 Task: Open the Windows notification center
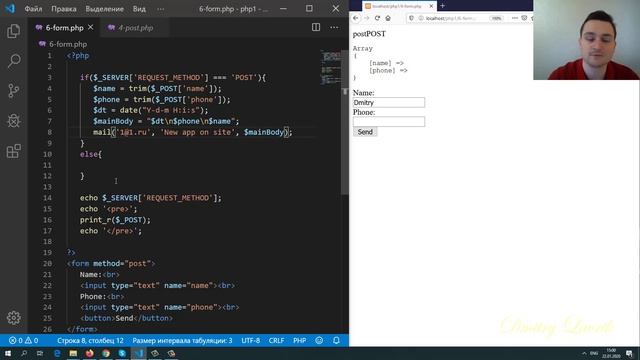point(629,353)
